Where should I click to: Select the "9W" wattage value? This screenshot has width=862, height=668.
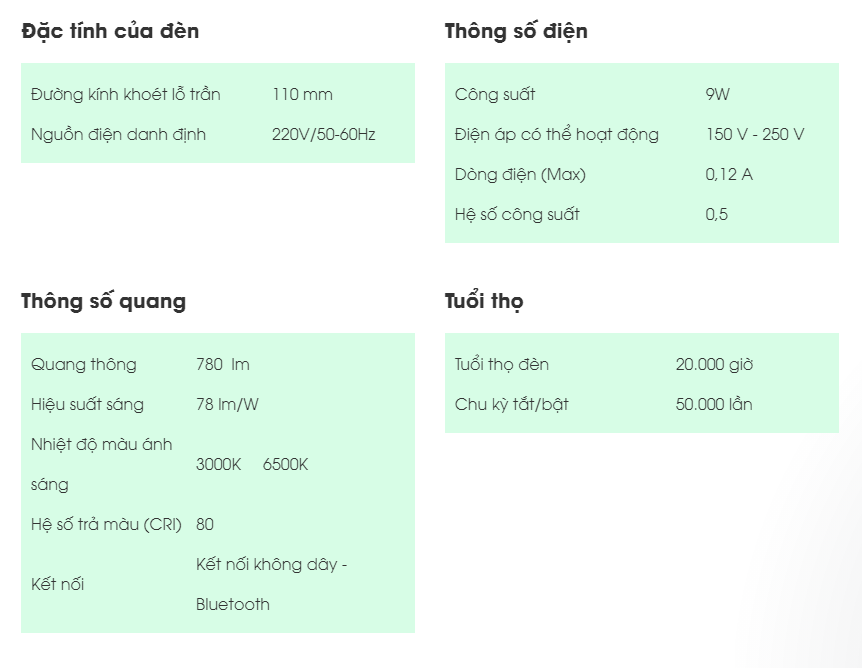(717, 94)
